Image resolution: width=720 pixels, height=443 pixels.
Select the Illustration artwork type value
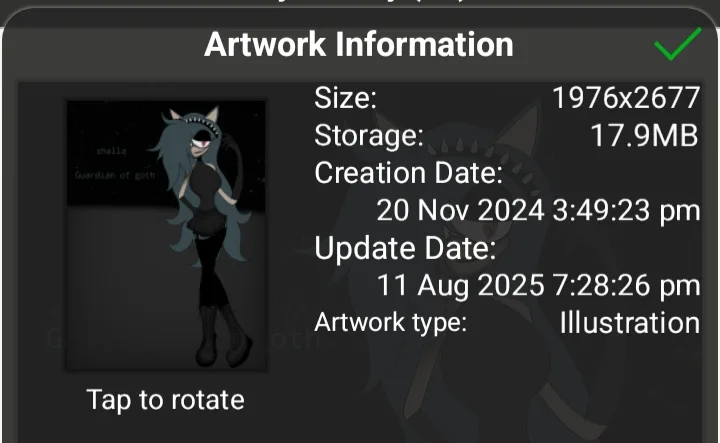point(630,323)
